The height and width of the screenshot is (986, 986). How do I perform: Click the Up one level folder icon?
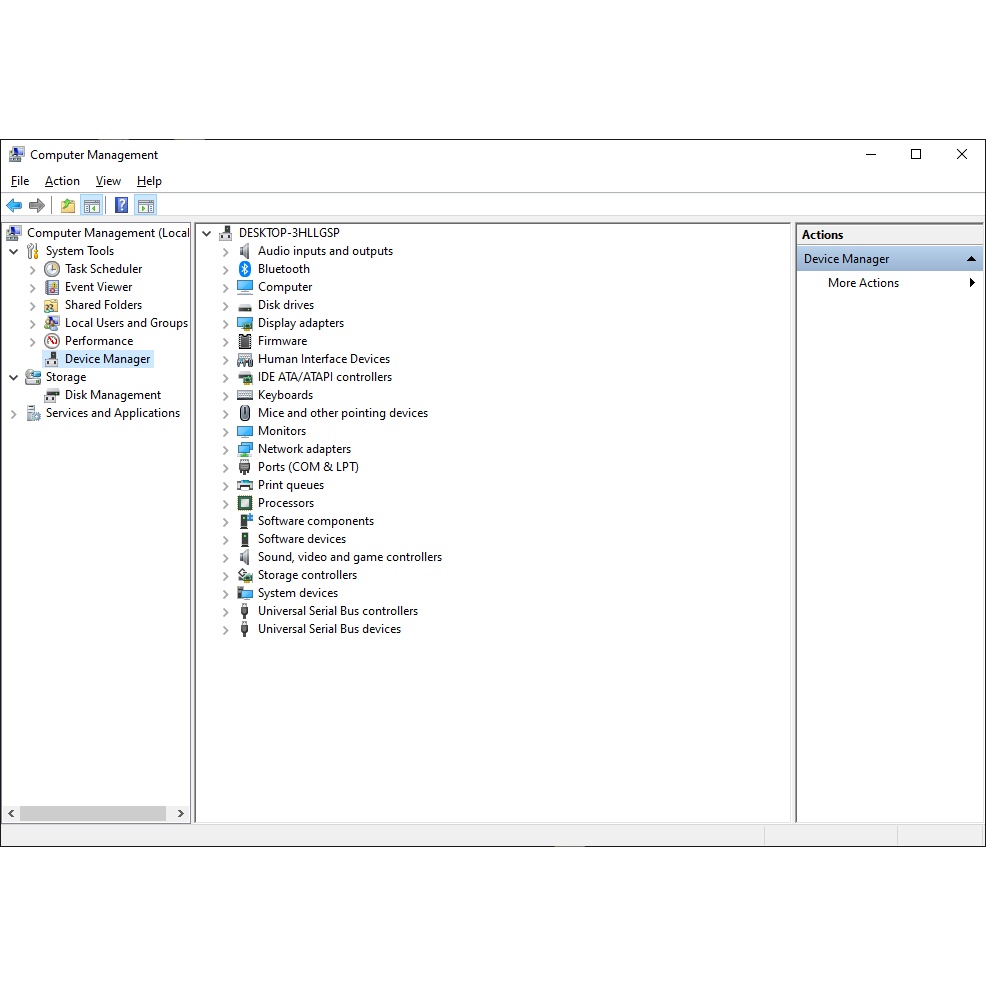tap(67, 206)
